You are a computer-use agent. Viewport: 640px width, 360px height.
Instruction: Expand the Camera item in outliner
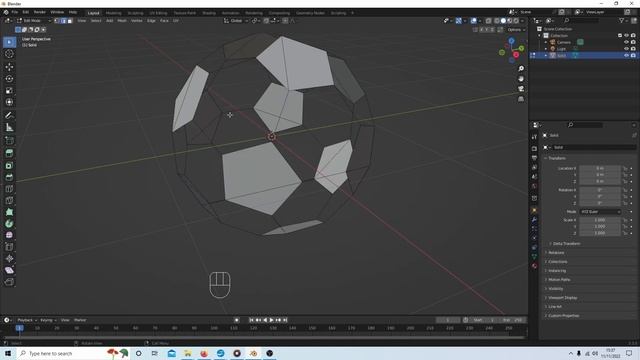tap(546, 42)
